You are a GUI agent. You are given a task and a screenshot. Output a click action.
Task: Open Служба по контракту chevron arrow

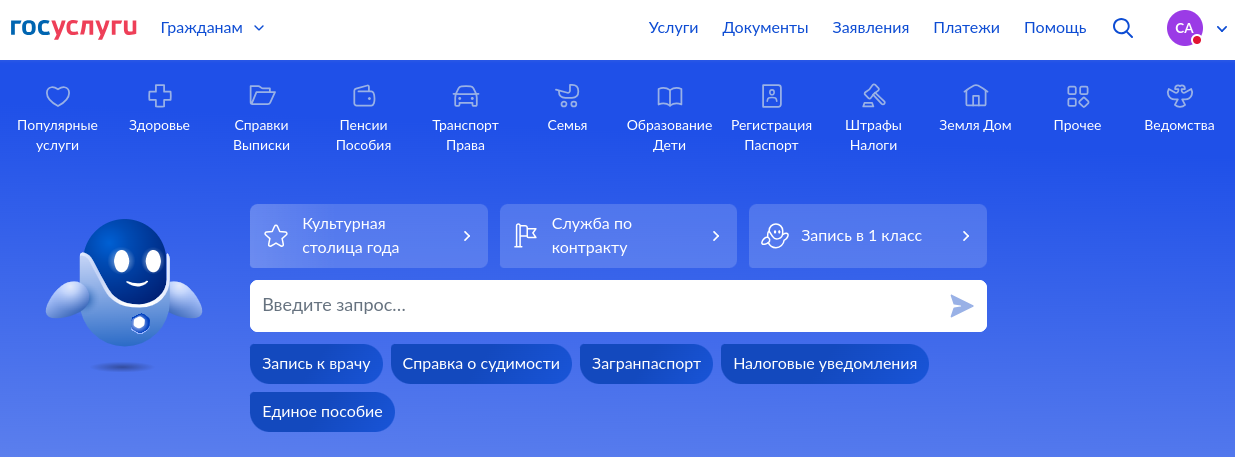(x=716, y=236)
